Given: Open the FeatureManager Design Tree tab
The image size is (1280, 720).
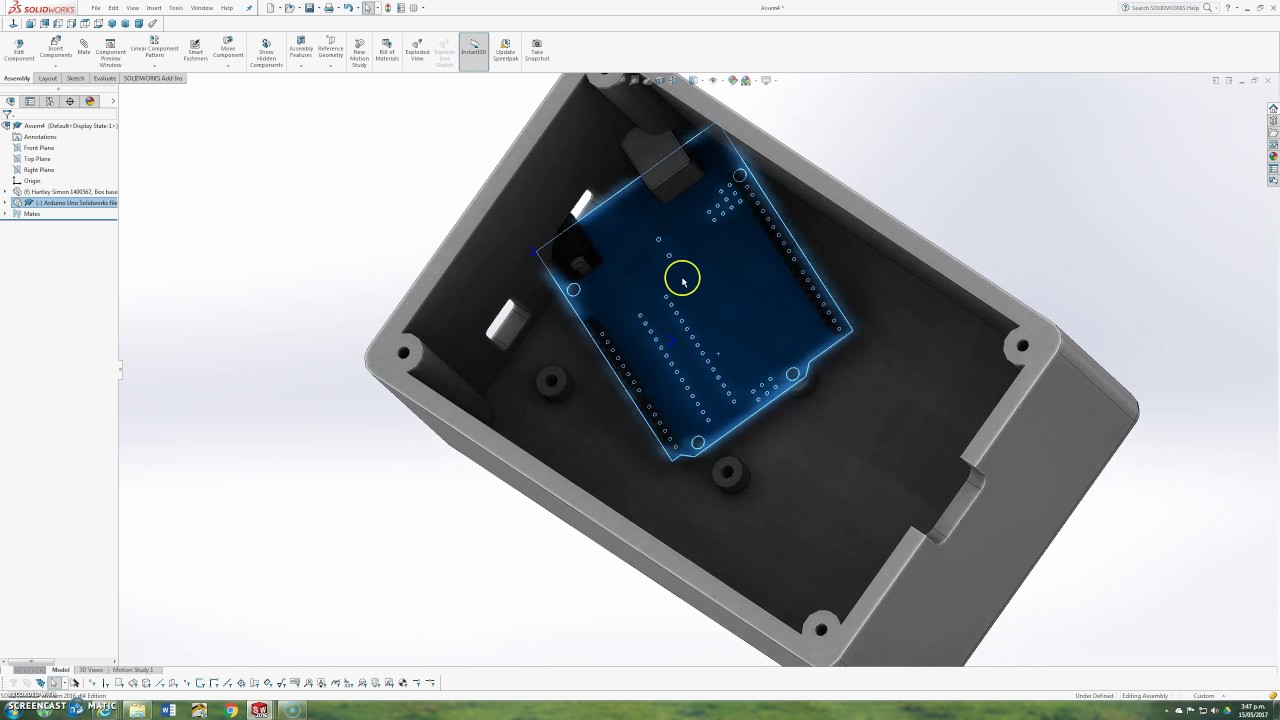Looking at the screenshot, I should 10,101.
